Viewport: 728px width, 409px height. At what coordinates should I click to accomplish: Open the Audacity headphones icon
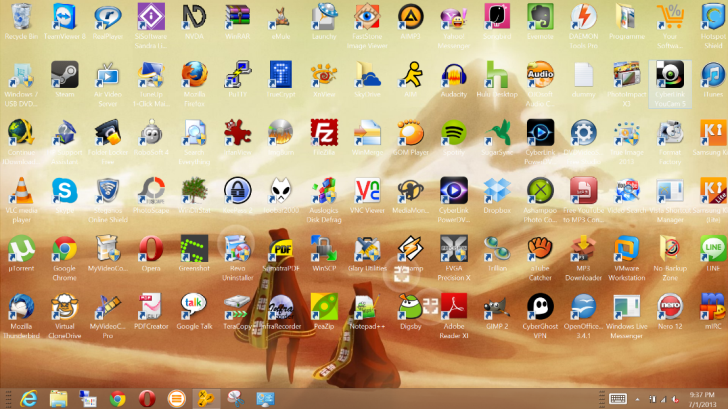pos(454,75)
